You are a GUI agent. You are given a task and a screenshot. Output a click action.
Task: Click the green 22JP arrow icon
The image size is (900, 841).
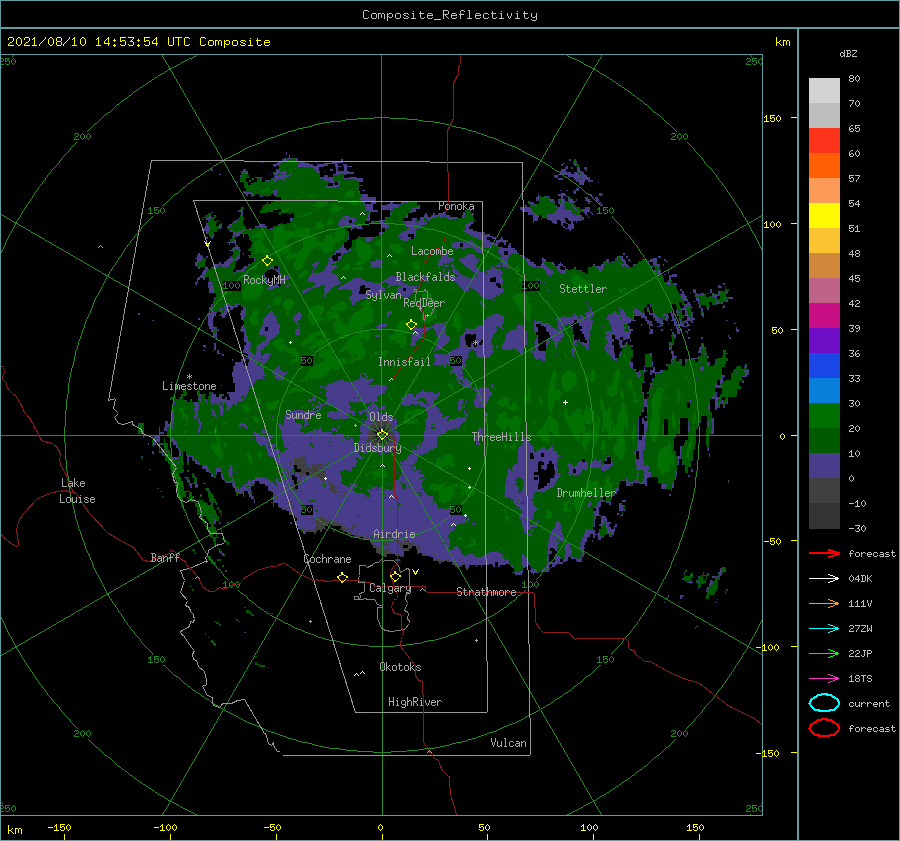click(x=824, y=653)
